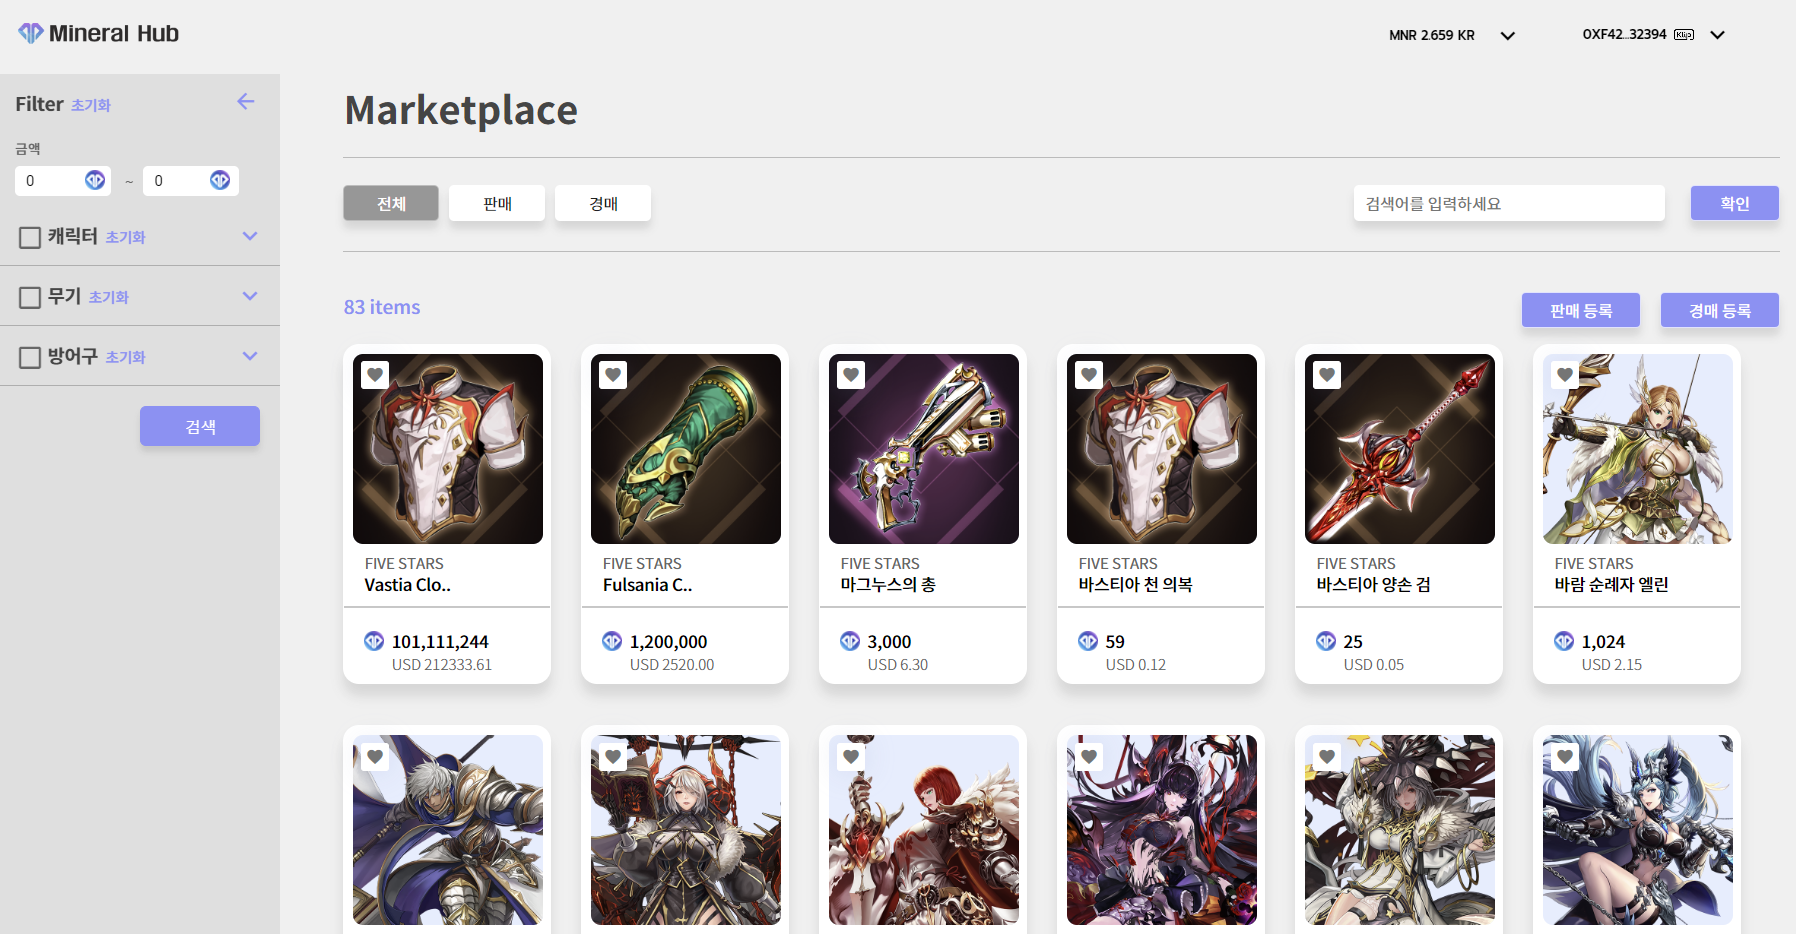Like the 마그누스의 총 gun item
Screen dimensions: 1796x934
[x=851, y=375]
